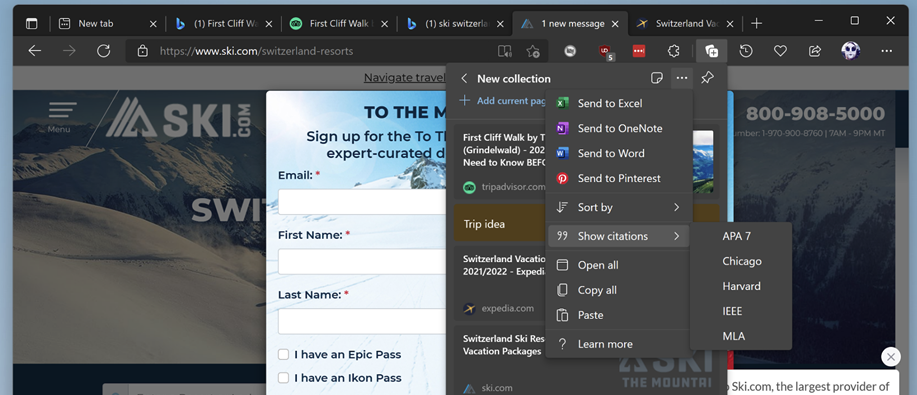Select Open all in the menu
The height and width of the screenshot is (395, 917).
(x=619, y=265)
